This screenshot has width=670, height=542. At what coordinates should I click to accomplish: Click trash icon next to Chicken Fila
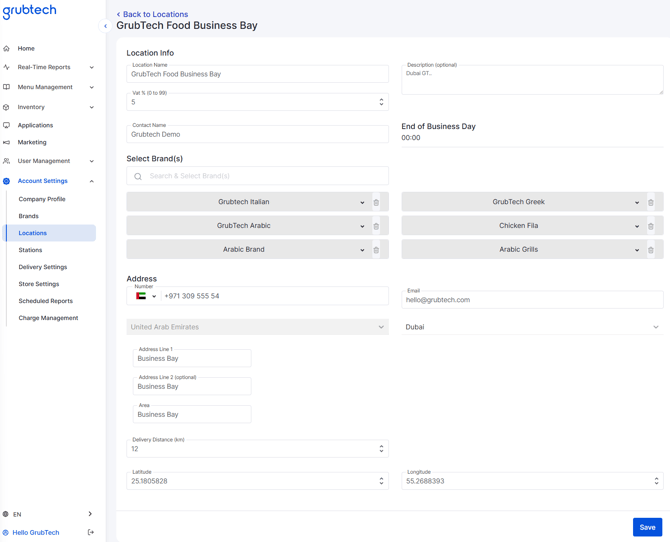(x=651, y=226)
